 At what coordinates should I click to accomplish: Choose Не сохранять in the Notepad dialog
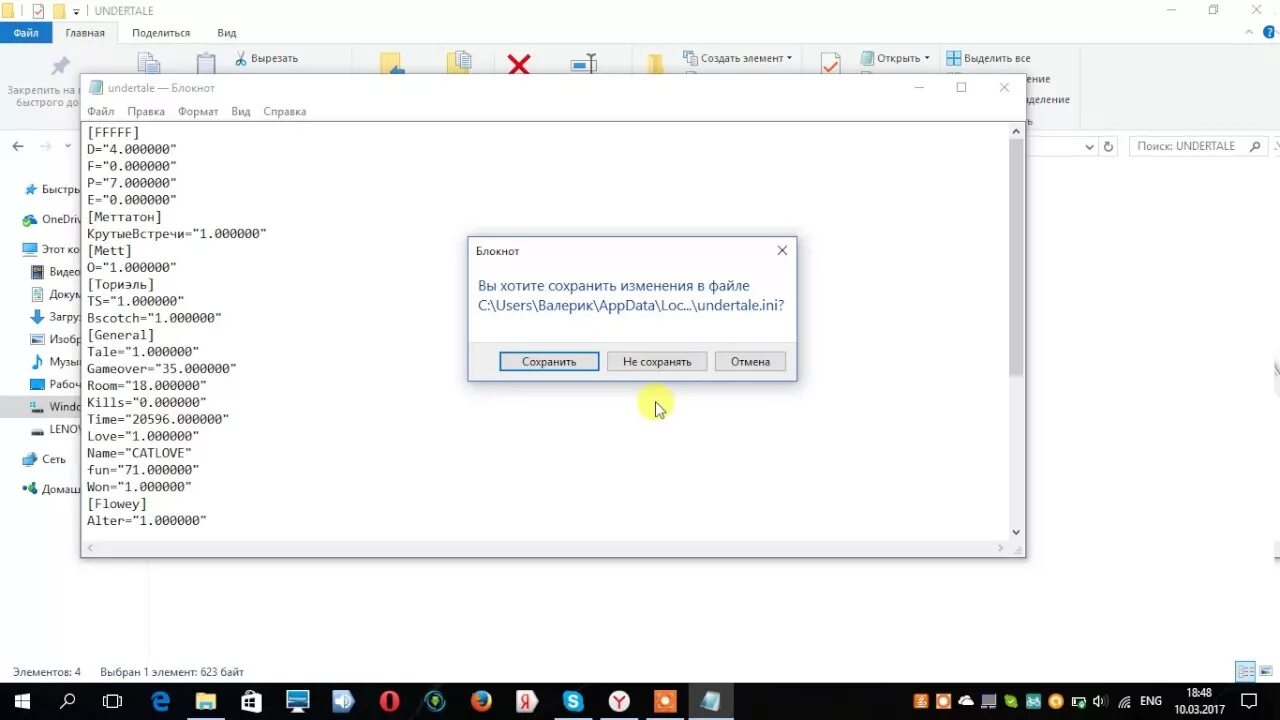[657, 361]
